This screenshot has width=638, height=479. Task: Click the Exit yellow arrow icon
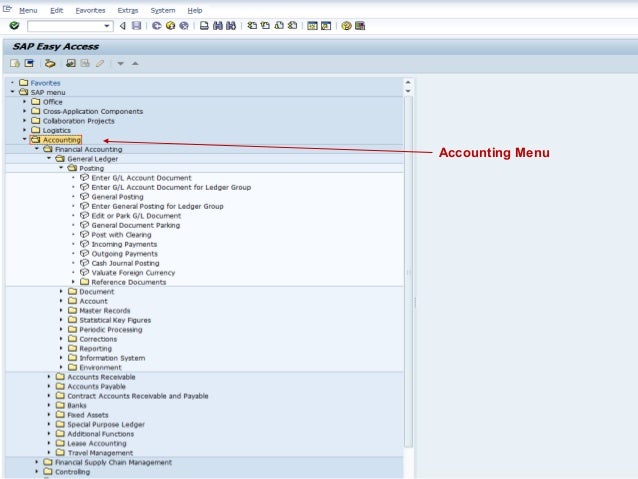(170, 26)
